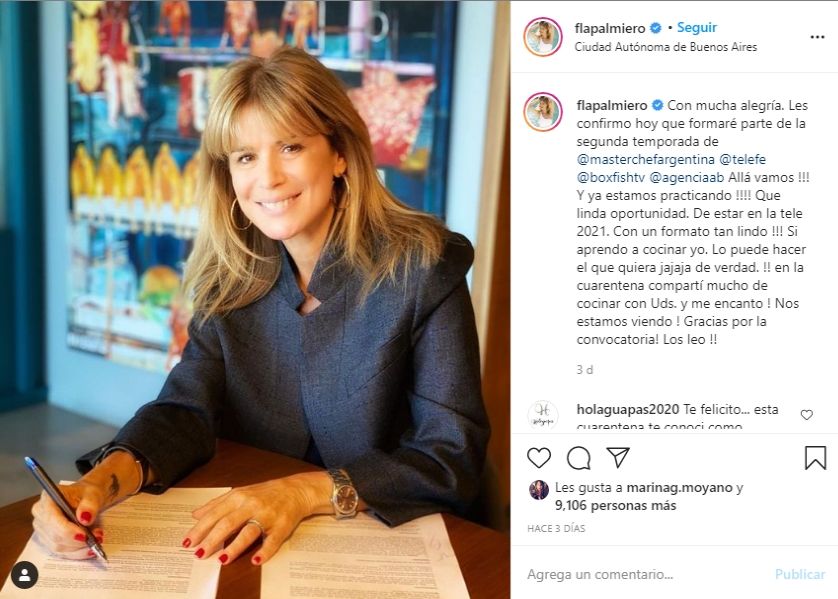838x599 pixels.
Task: Submit the comment with Publicar
Action: tap(800, 574)
